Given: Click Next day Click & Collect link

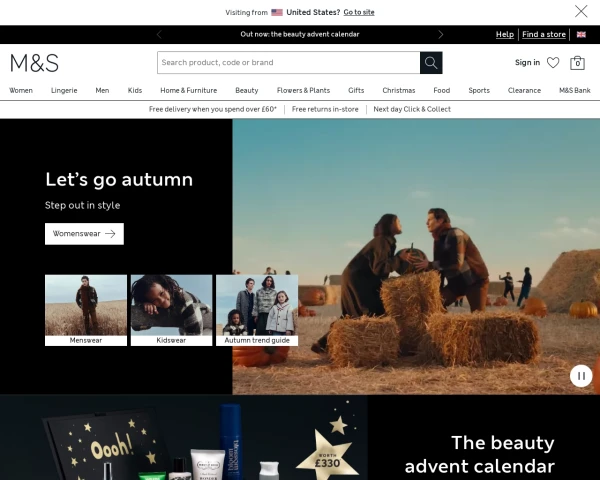Looking at the screenshot, I should [x=412, y=109].
